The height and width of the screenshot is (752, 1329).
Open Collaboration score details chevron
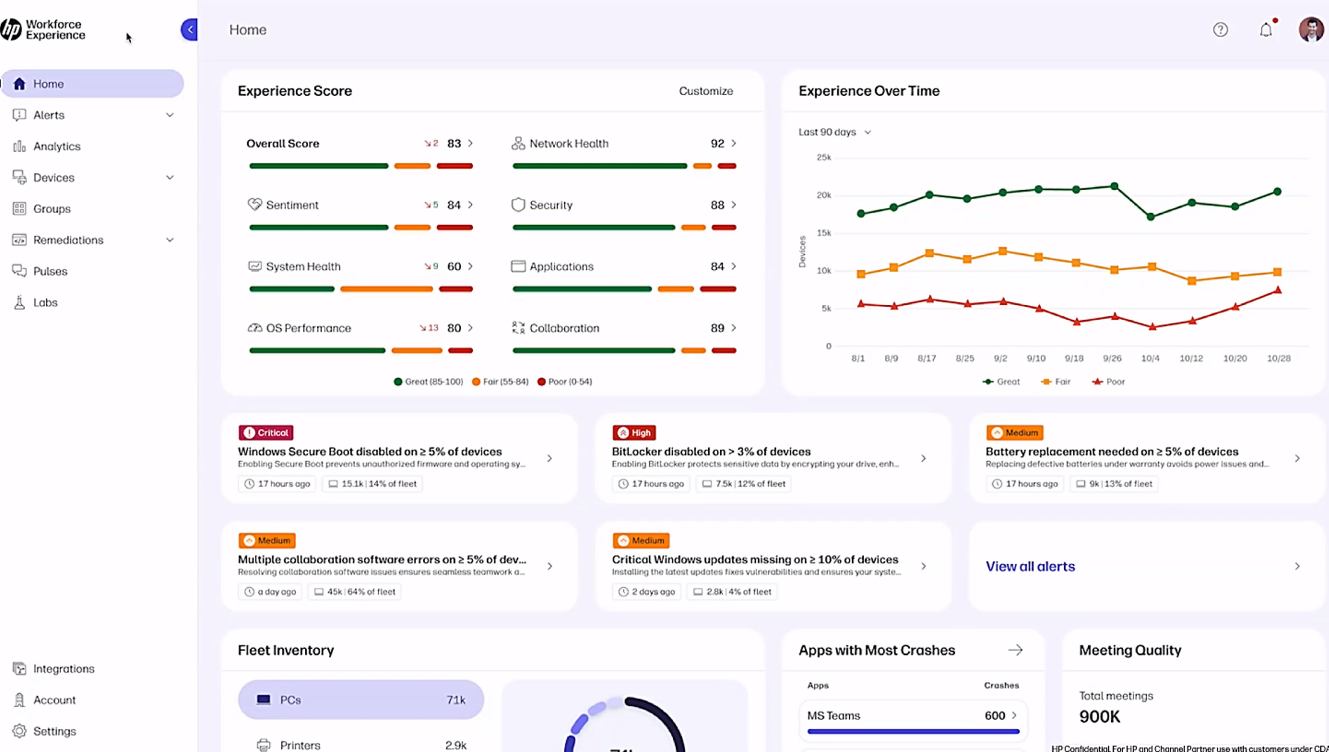(x=733, y=327)
